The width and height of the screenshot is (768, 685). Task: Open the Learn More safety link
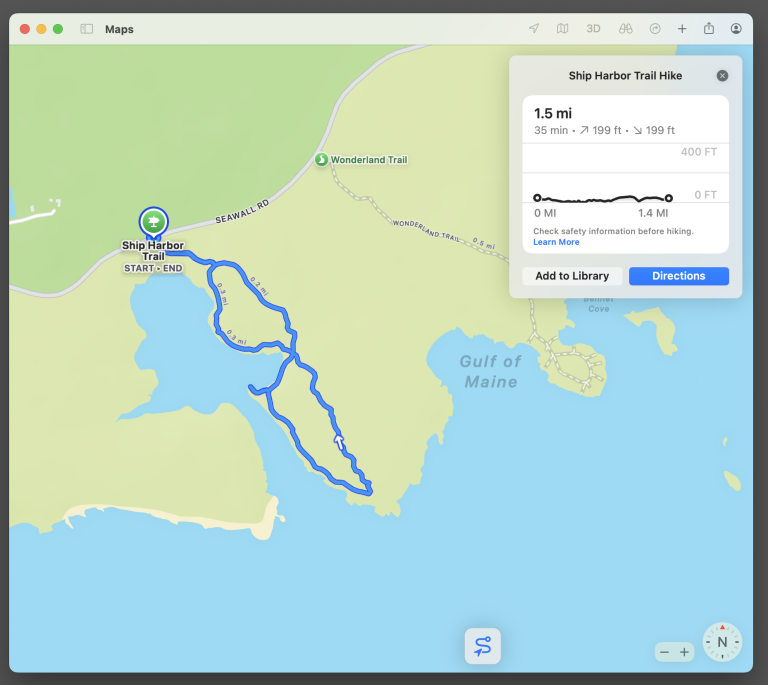[556, 242]
